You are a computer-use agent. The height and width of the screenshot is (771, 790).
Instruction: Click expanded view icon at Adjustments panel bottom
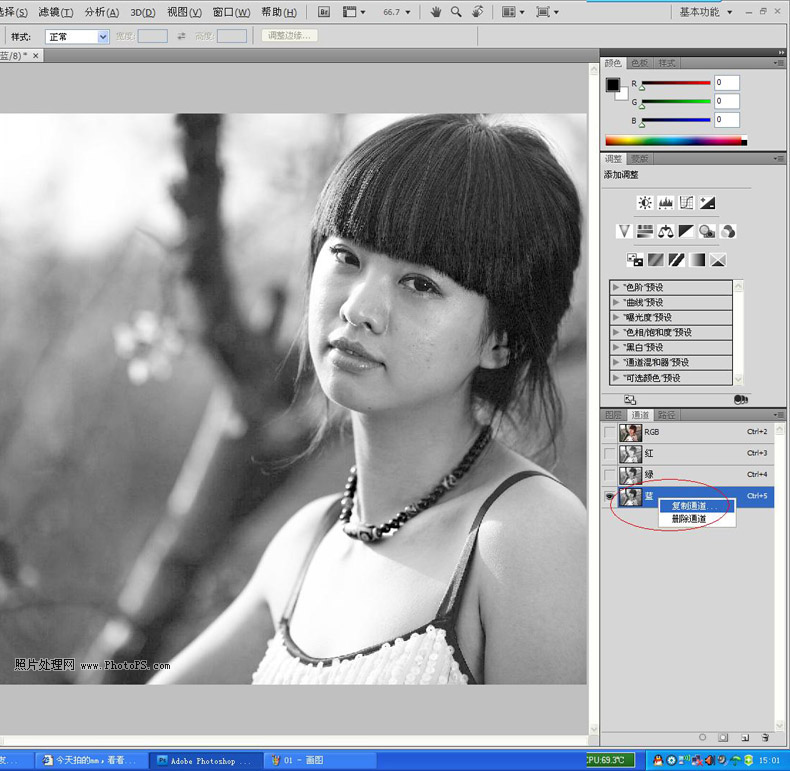pos(630,400)
